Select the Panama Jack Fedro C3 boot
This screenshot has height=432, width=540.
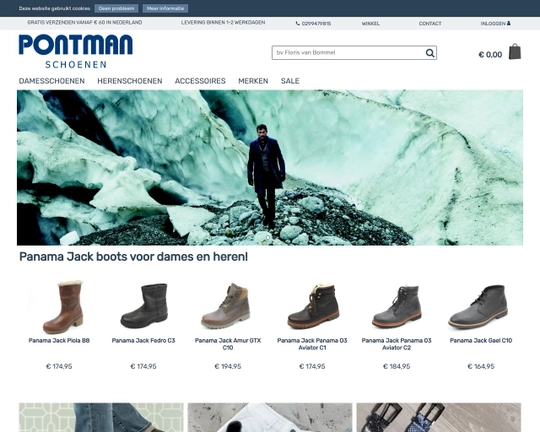pyautogui.click(x=144, y=305)
